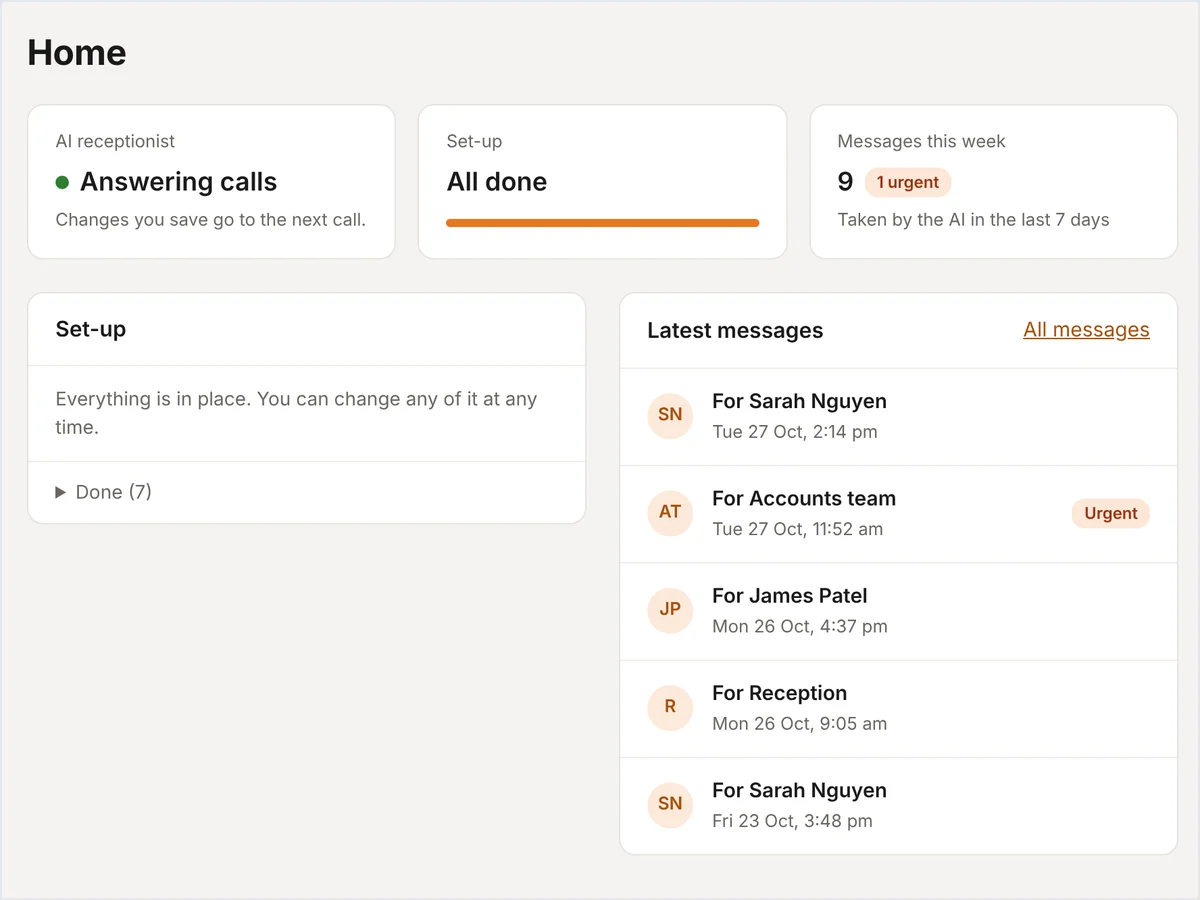Viewport: 1200px width, 900px height.
Task: Click Changes you save go to next call text
Action: (210, 220)
